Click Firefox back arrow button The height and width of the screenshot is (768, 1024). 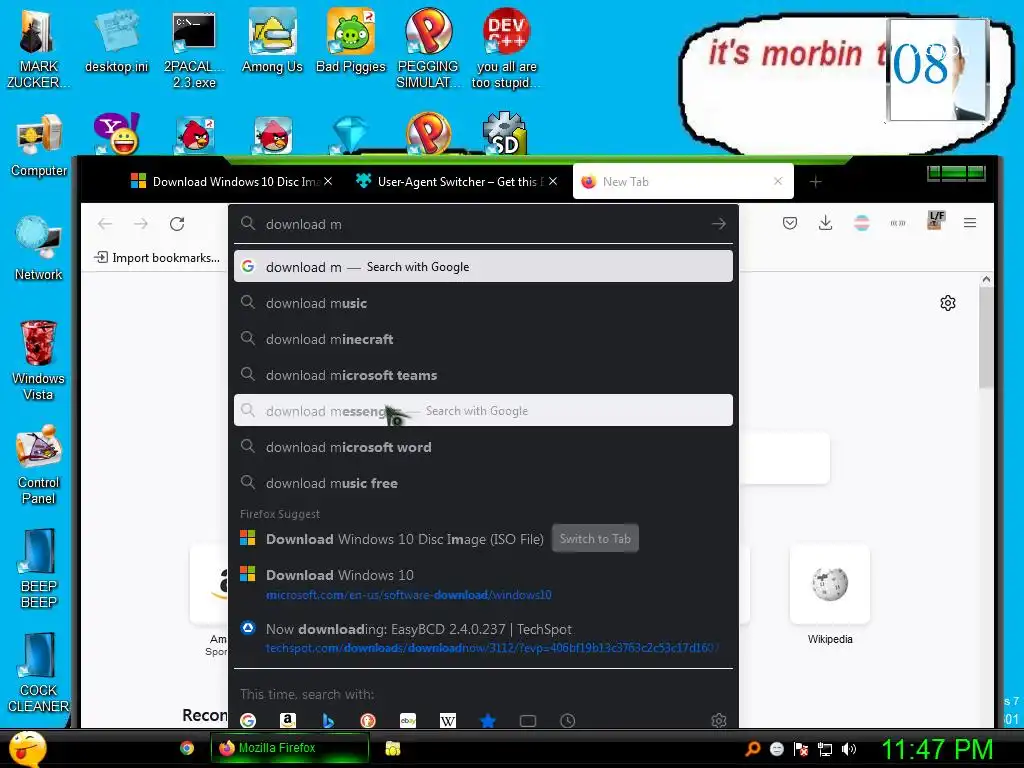coord(105,224)
